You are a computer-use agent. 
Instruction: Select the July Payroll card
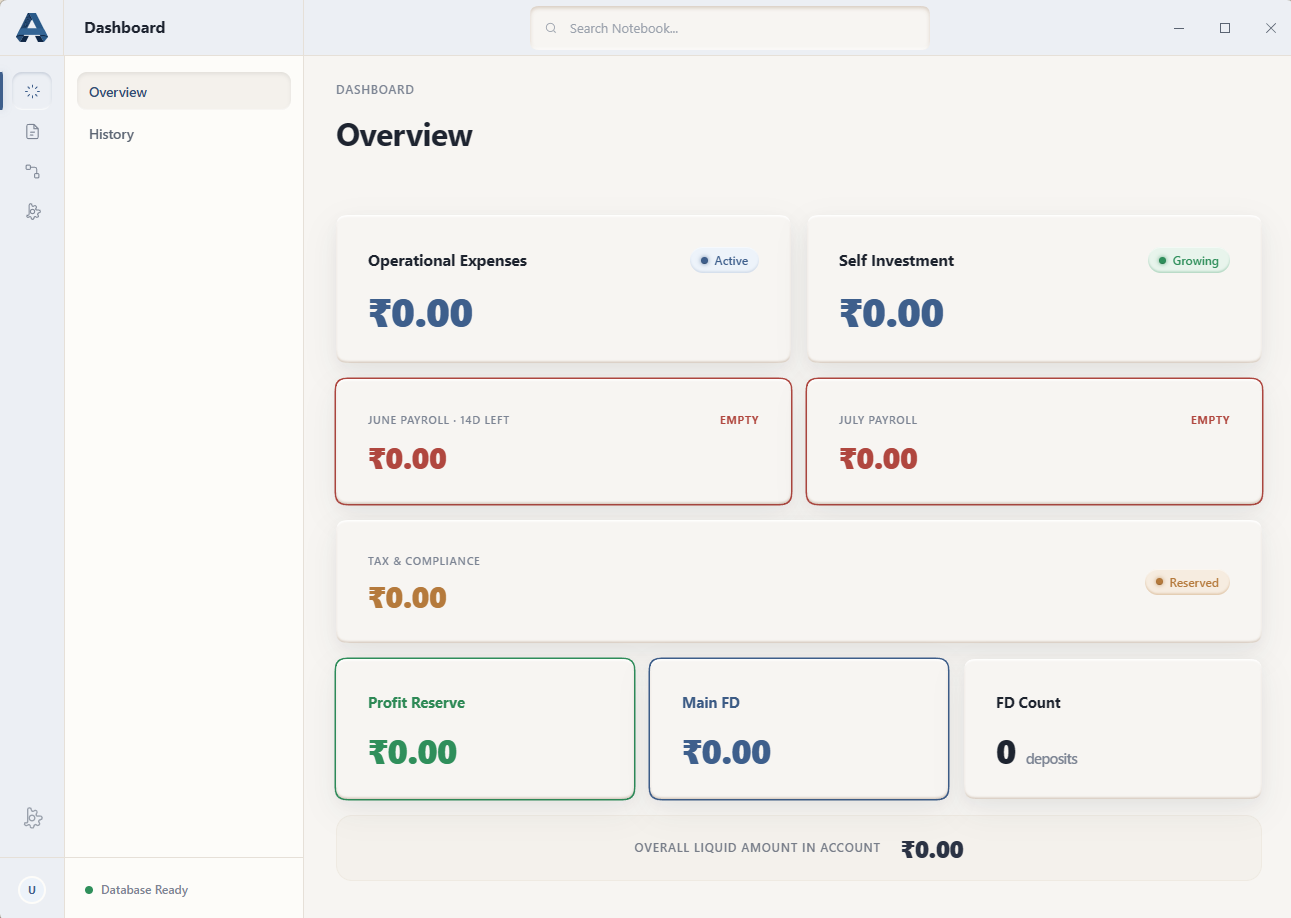(1034, 441)
